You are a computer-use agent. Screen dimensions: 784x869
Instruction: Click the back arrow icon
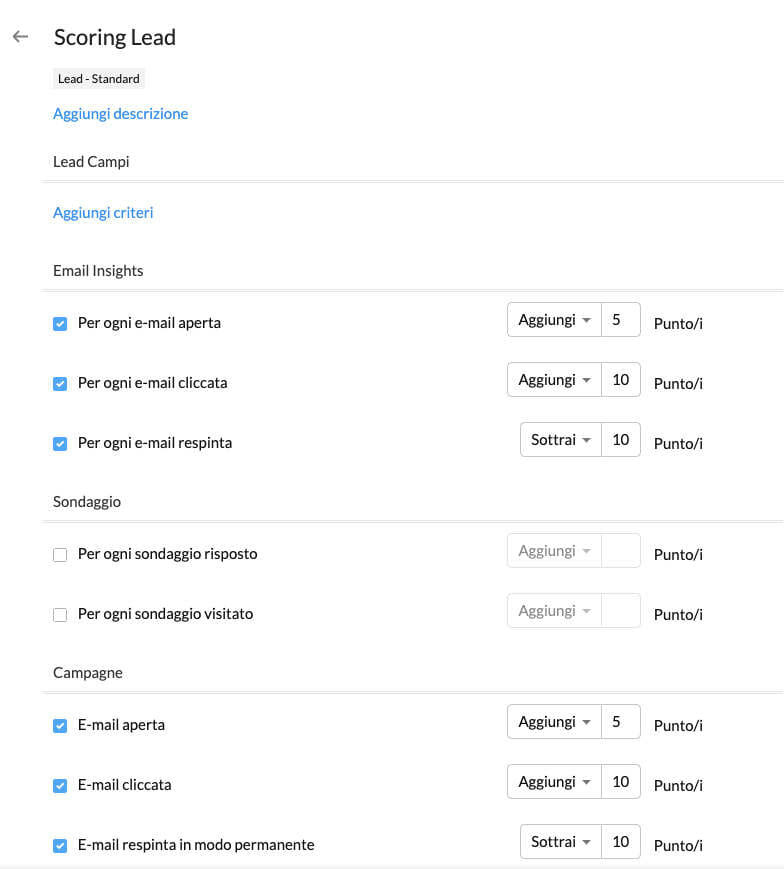click(x=20, y=37)
